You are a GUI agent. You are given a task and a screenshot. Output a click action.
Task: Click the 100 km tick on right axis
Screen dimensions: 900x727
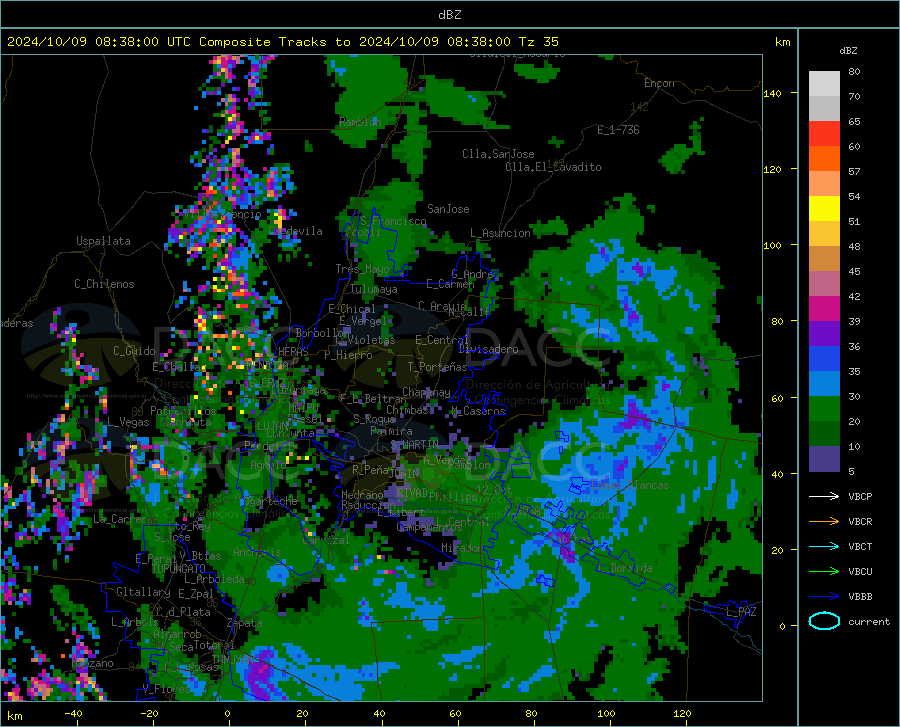[x=772, y=246]
